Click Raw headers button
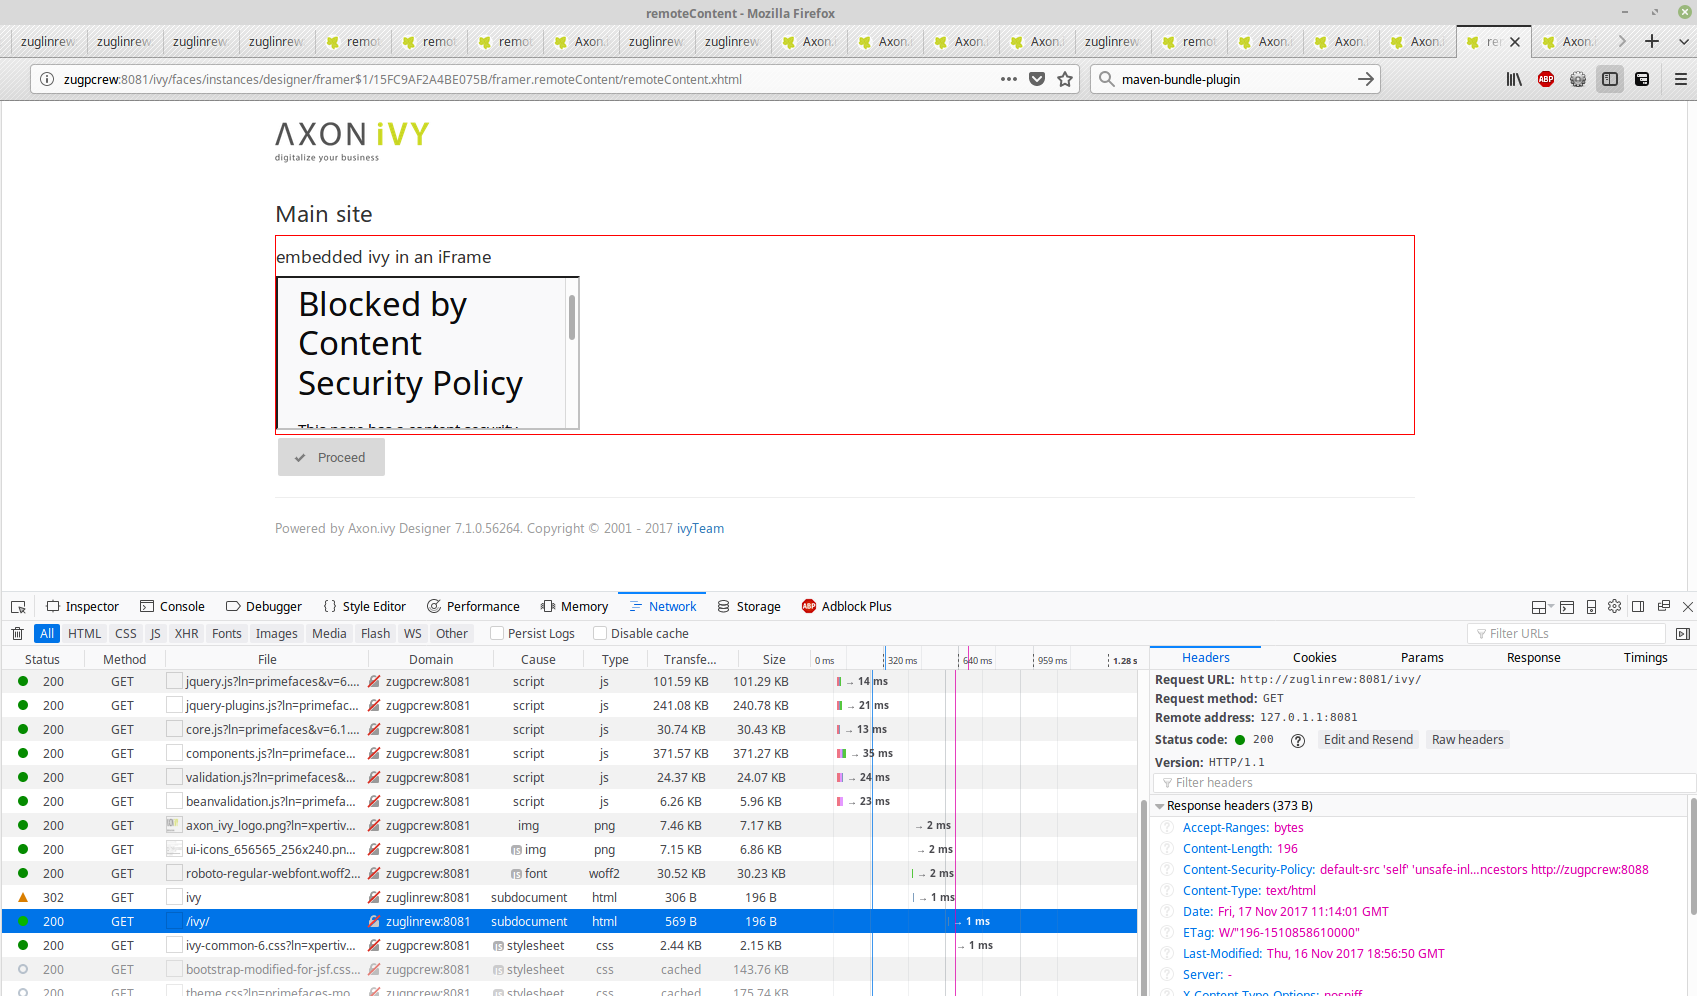Image resolution: width=1697 pixels, height=996 pixels. [1467, 740]
